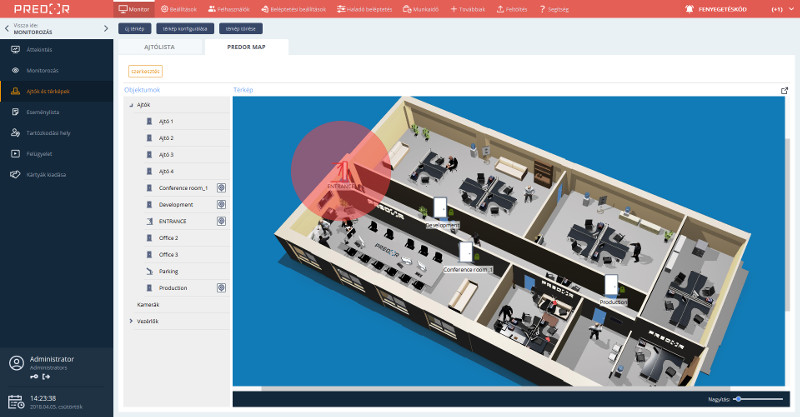Viewport: 800px width, 417px height.
Task: Click locate icon for Production row
Action: click(x=221, y=288)
